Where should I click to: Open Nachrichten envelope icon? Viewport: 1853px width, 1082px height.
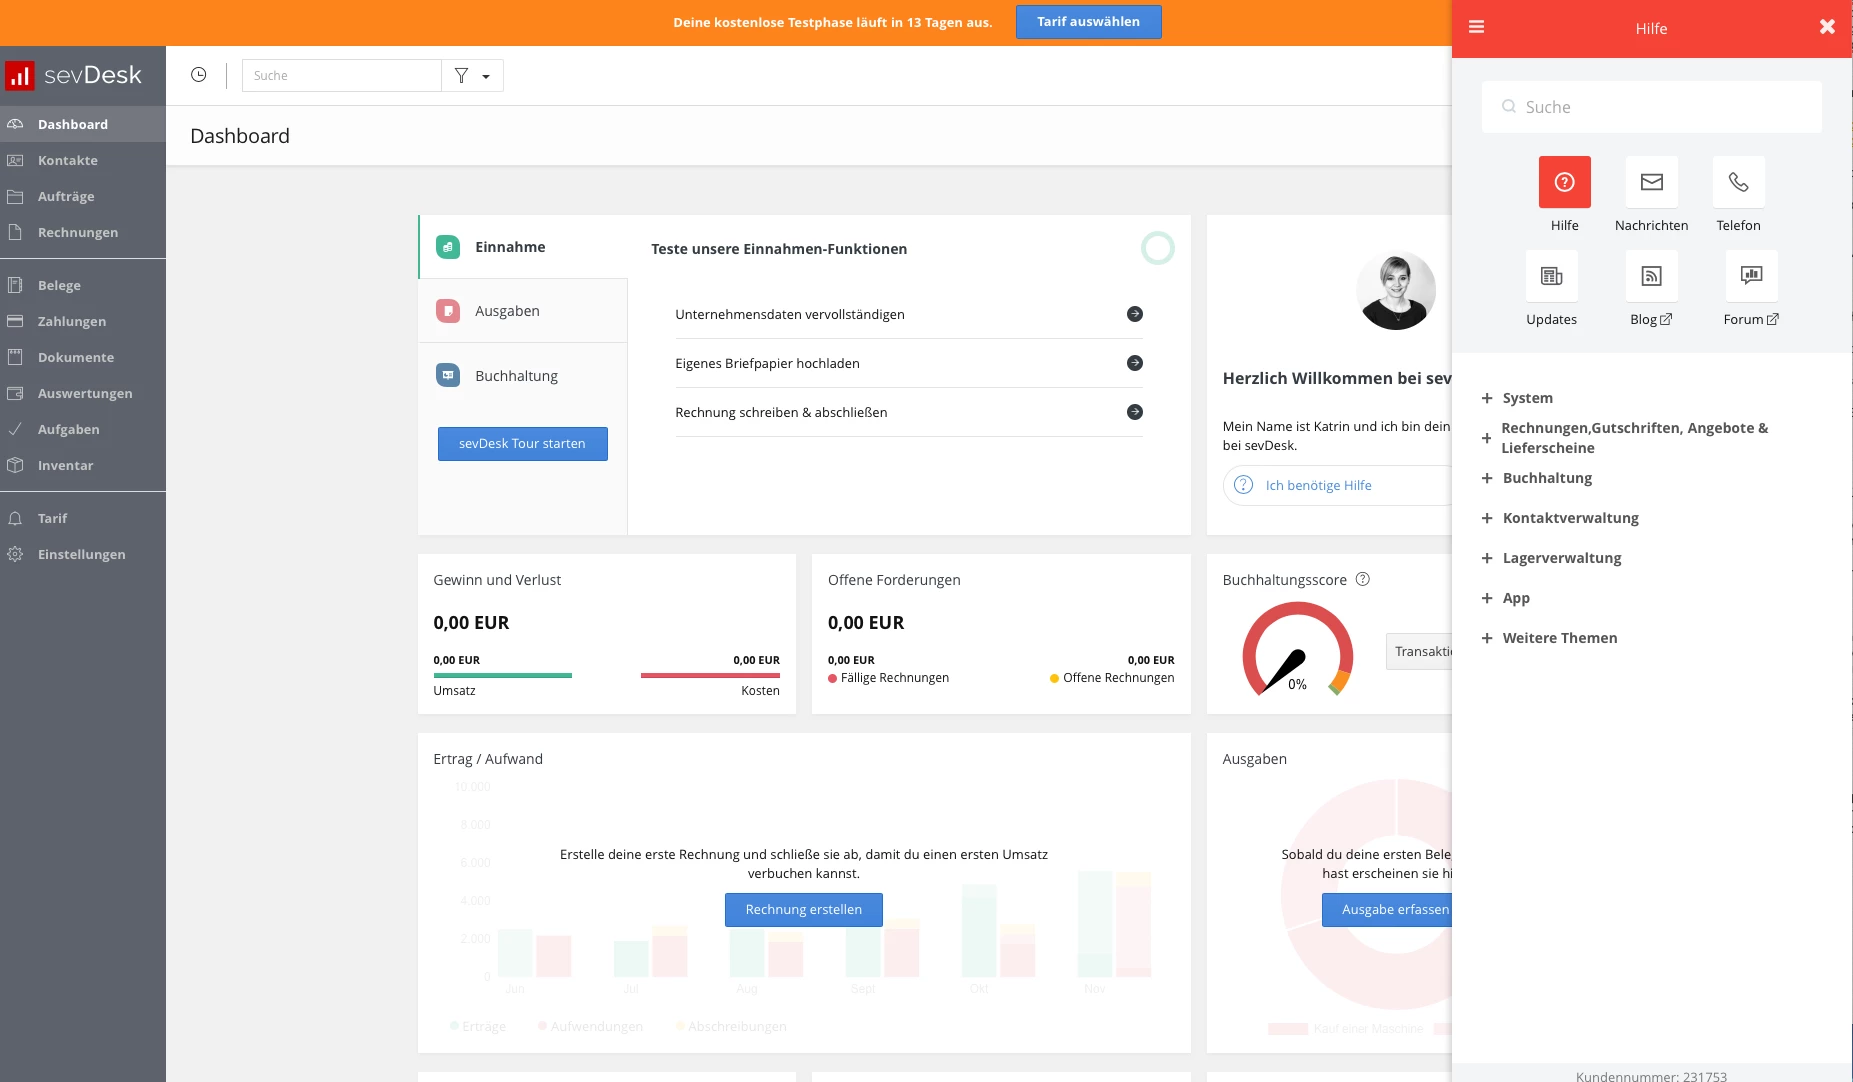[1651, 182]
